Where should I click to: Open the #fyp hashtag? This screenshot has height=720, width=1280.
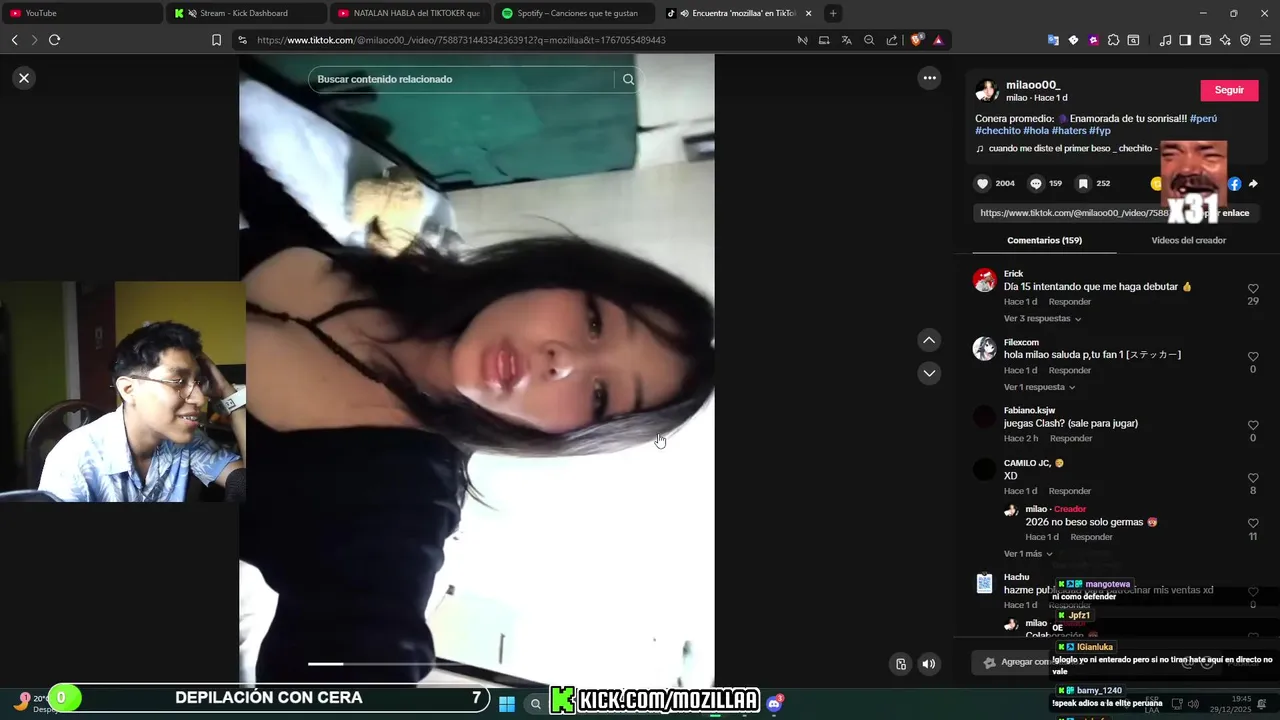(x=1100, y=131)
